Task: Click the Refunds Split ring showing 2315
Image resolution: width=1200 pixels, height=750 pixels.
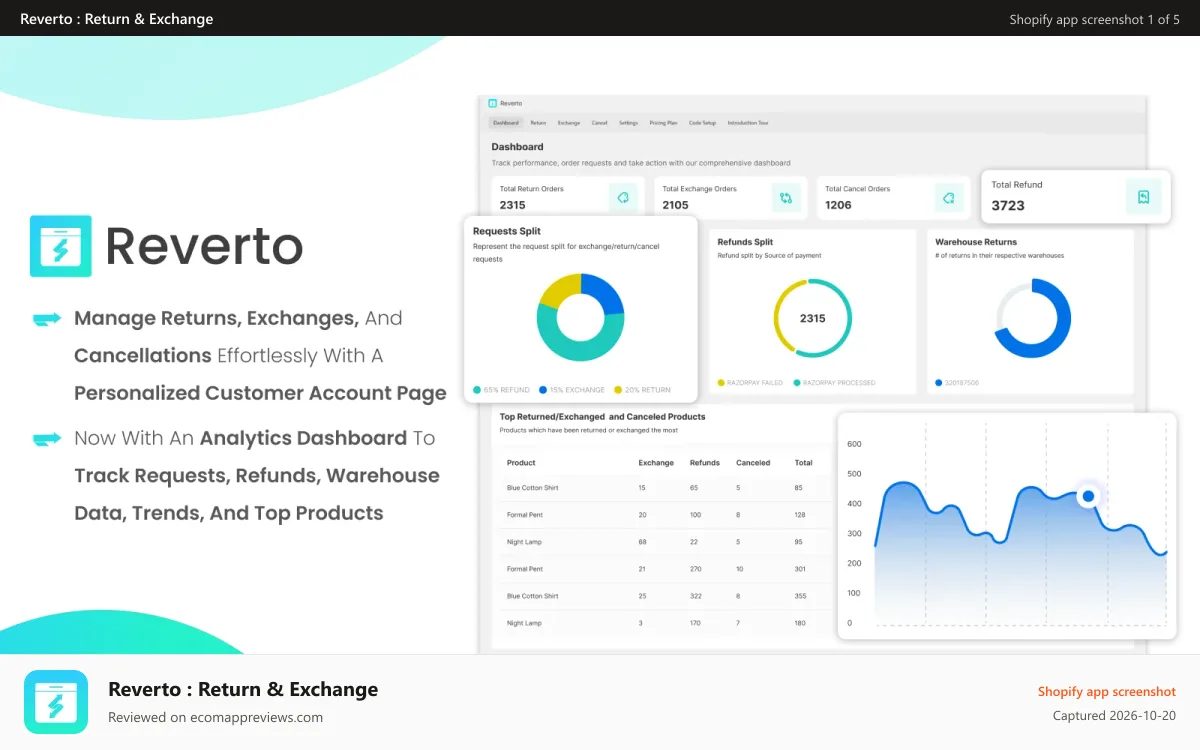Action: [x=813, y=318]
